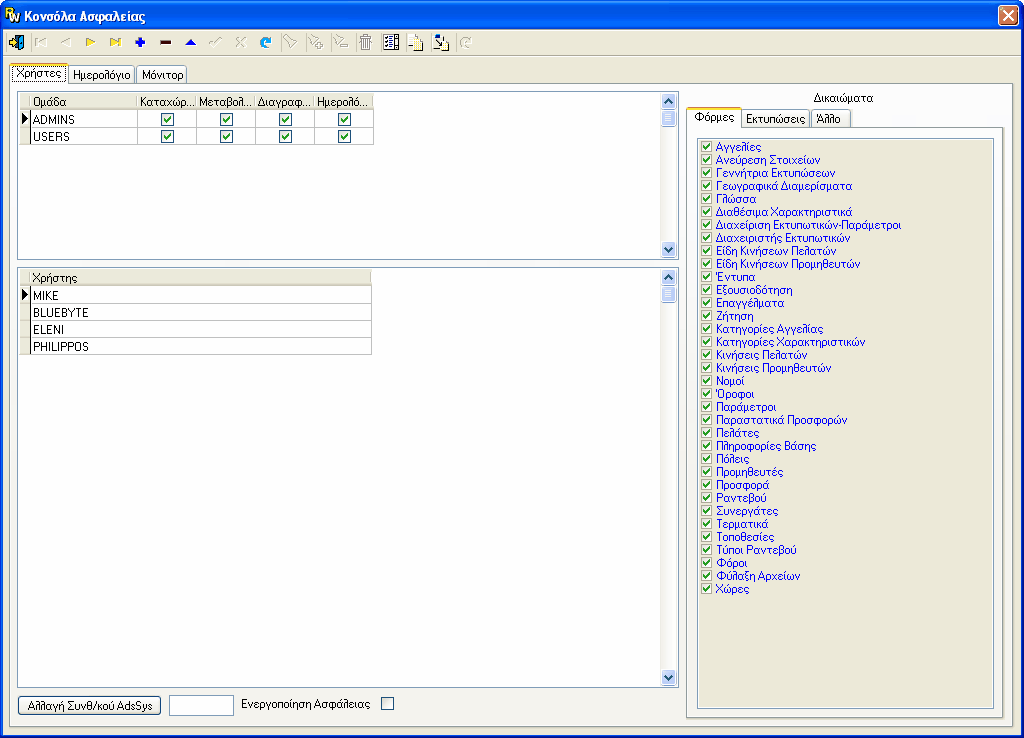Viewport: 1024px width, 738px height.
Task: Toggle Διαγραφ... checkbox for ADMINS
Action: 285,120
